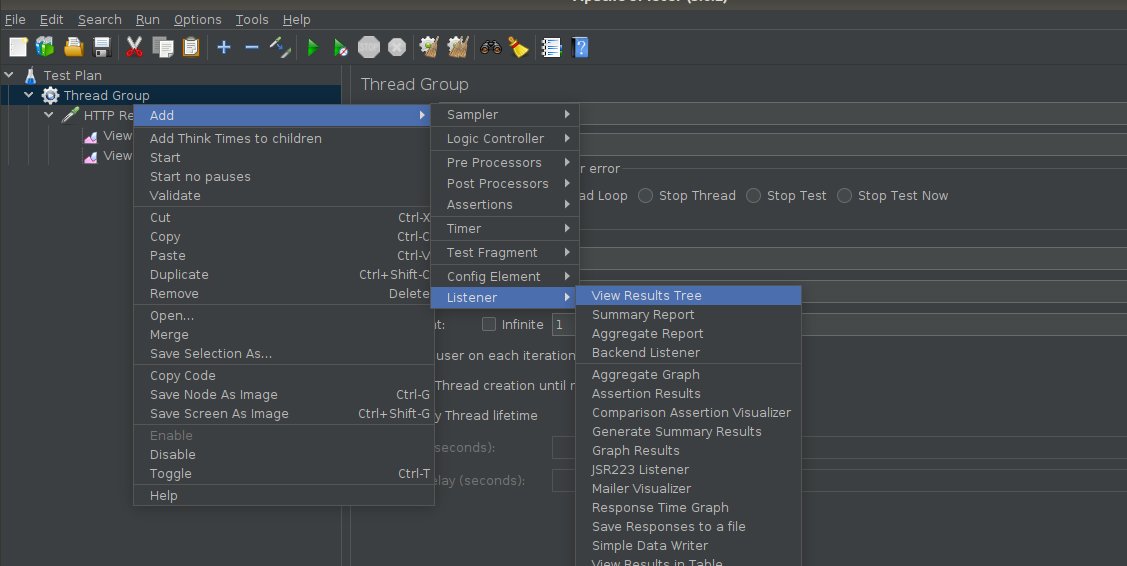1127x566 pixels.
Task: Click the Cut scissors icon
Action: pyautogui.click(x=134, y=47)
